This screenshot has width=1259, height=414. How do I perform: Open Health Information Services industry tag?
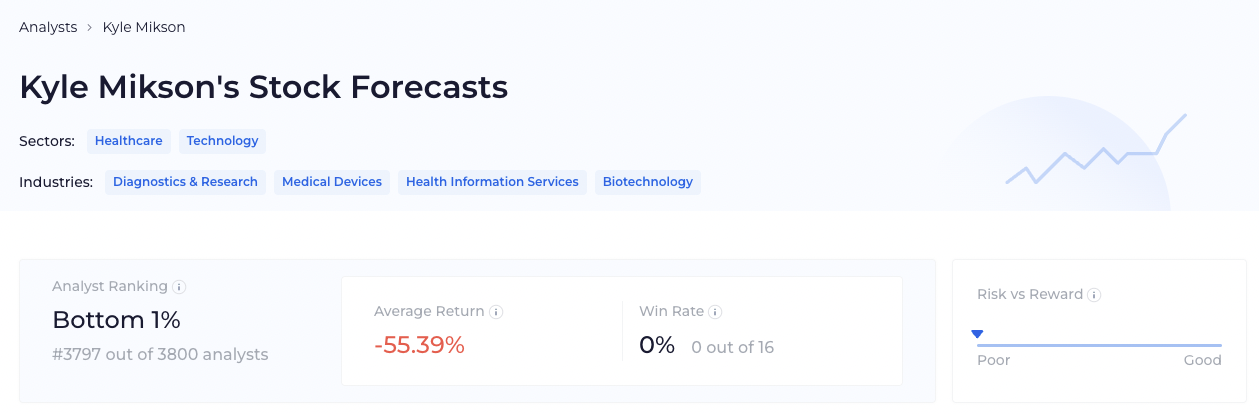(492, 182)
